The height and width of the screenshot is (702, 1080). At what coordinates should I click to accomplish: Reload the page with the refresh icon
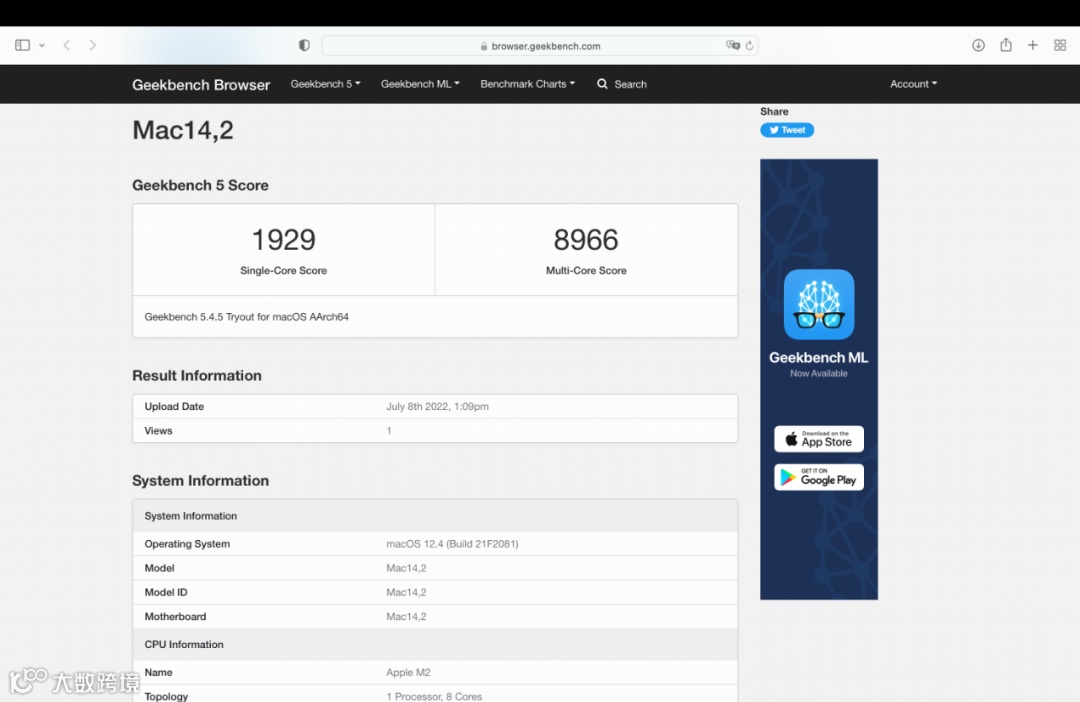pyautogui.click(x=749, y=45)
